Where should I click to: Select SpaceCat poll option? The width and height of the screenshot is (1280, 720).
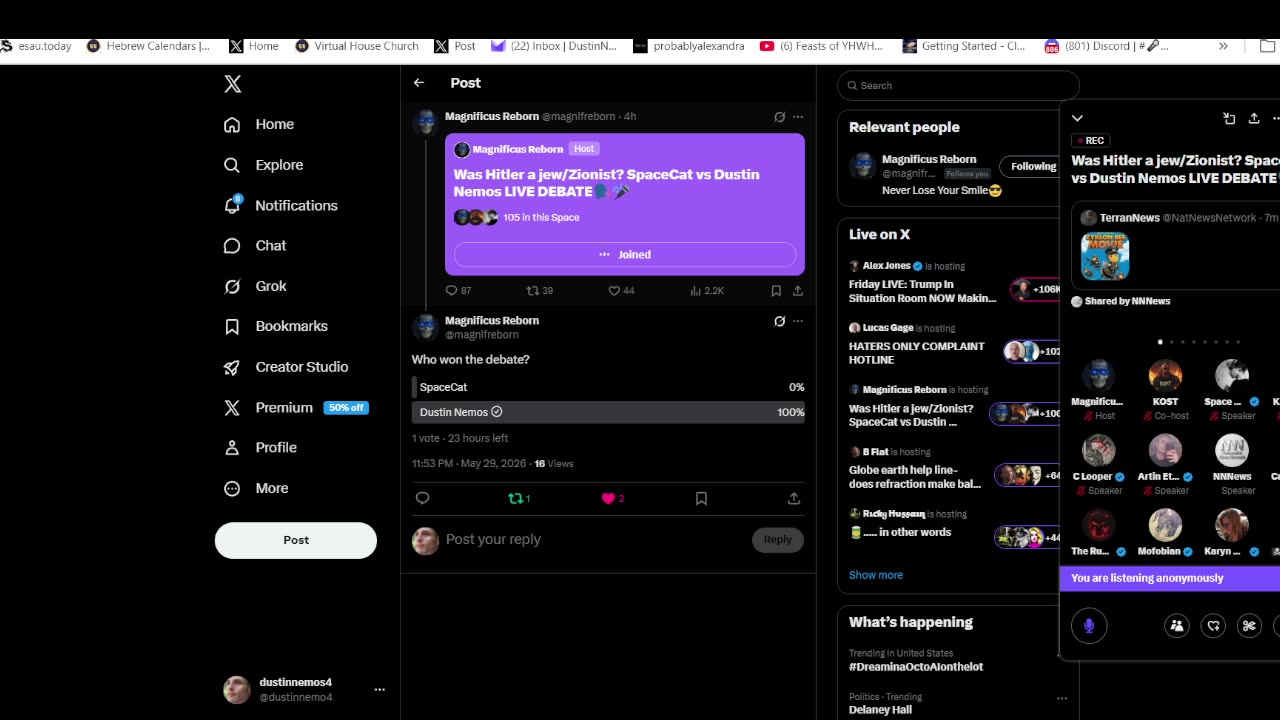click(x=608, y=387)
